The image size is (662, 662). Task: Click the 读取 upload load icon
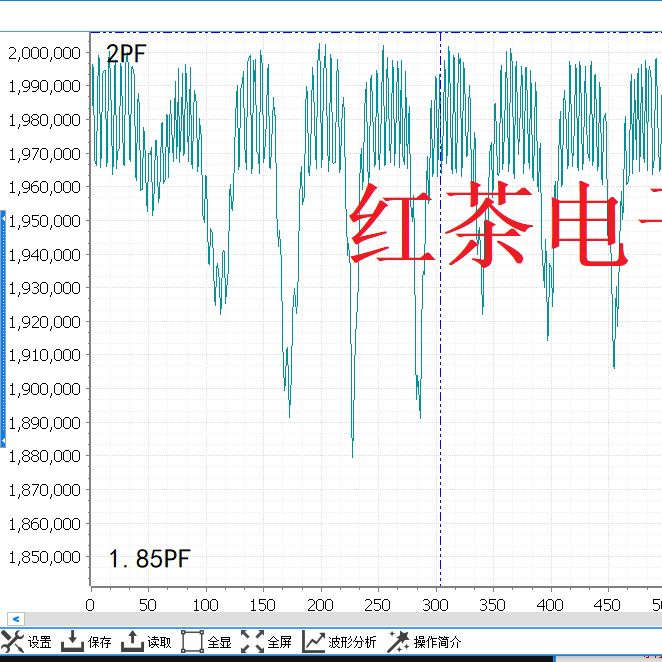point(133,642)
